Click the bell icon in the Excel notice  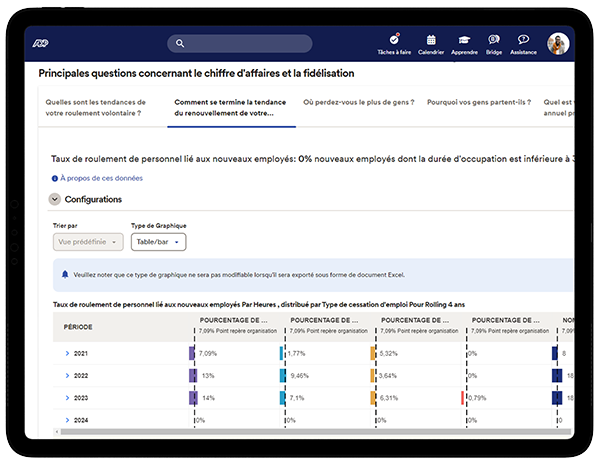65,274
